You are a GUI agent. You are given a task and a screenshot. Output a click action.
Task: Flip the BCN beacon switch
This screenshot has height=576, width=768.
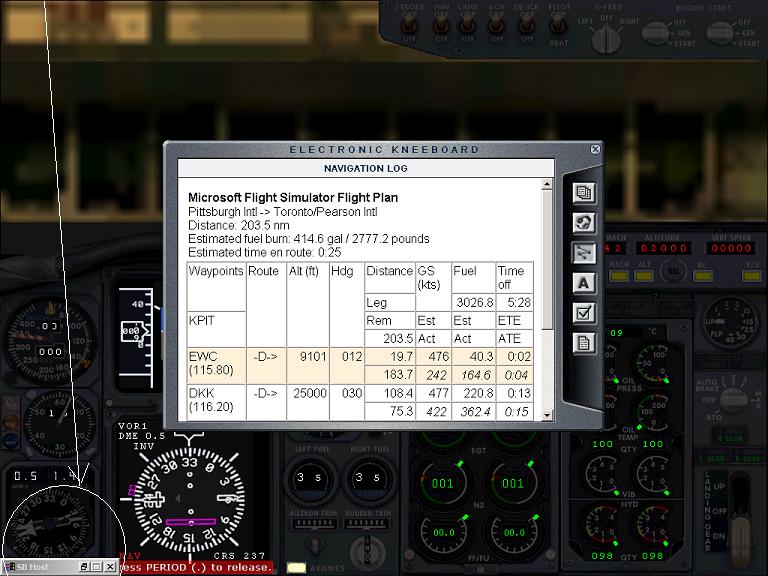[x=496, y=25]
